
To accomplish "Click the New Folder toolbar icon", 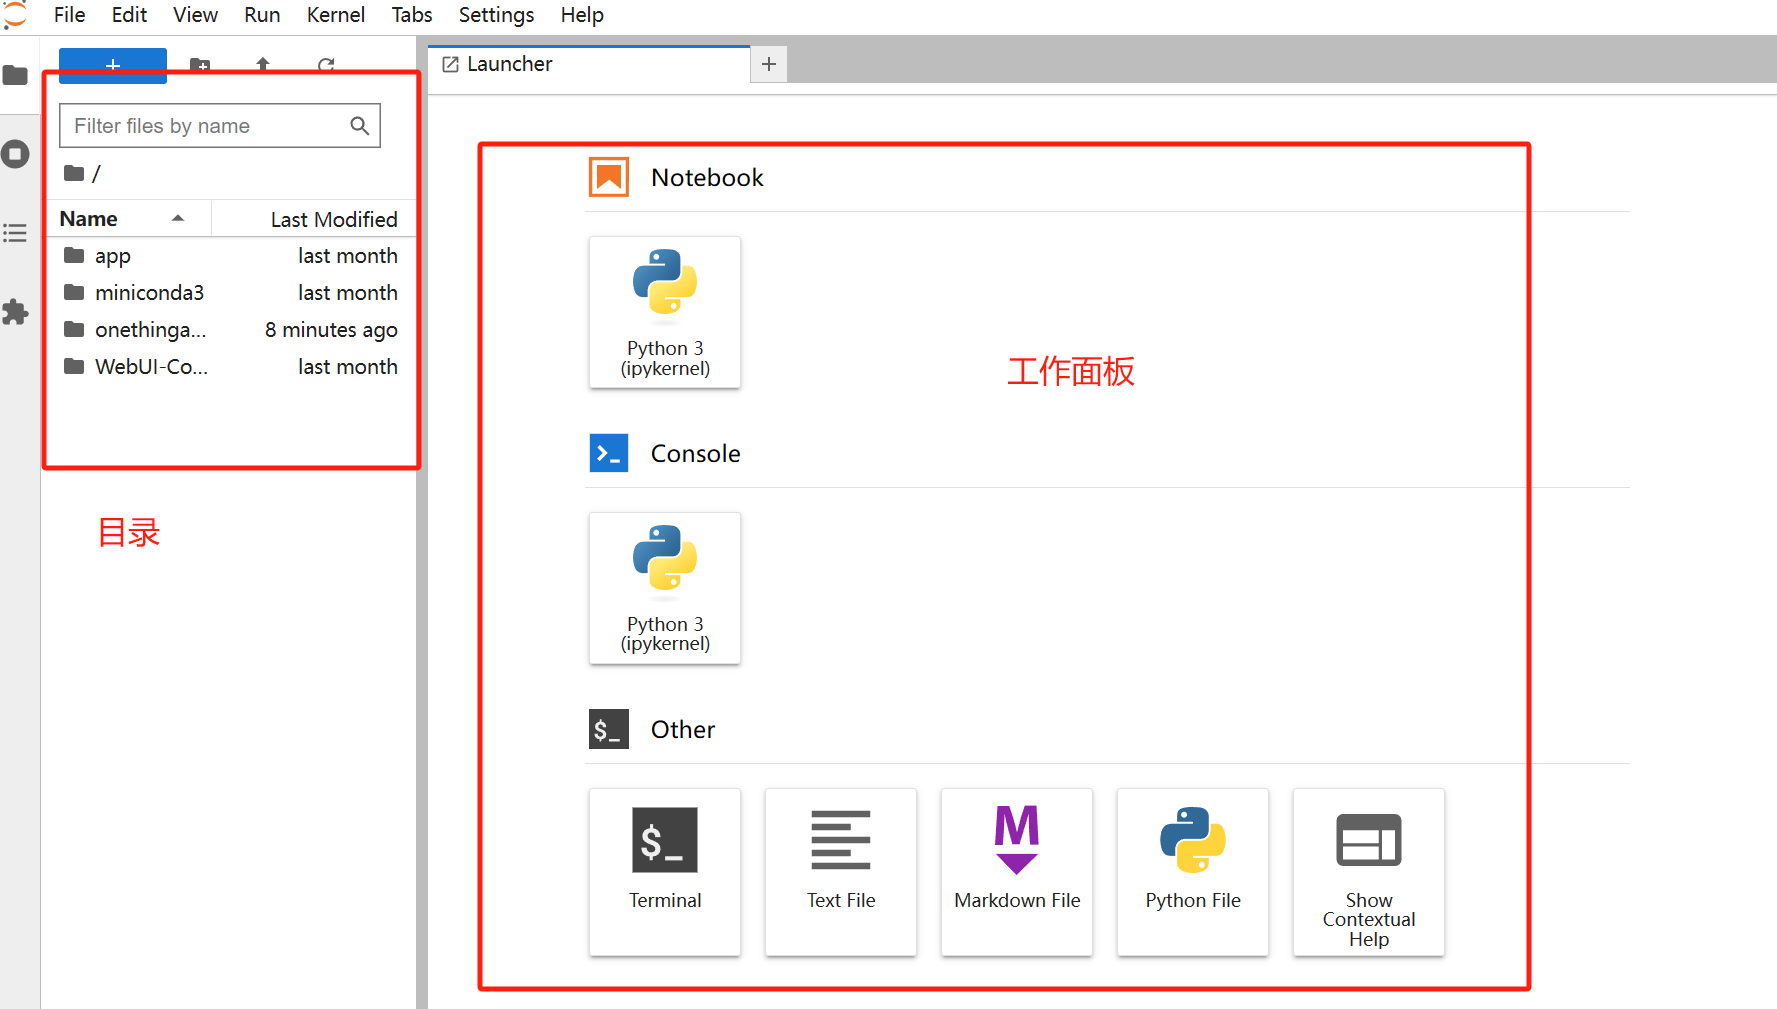I will [200, 65].
